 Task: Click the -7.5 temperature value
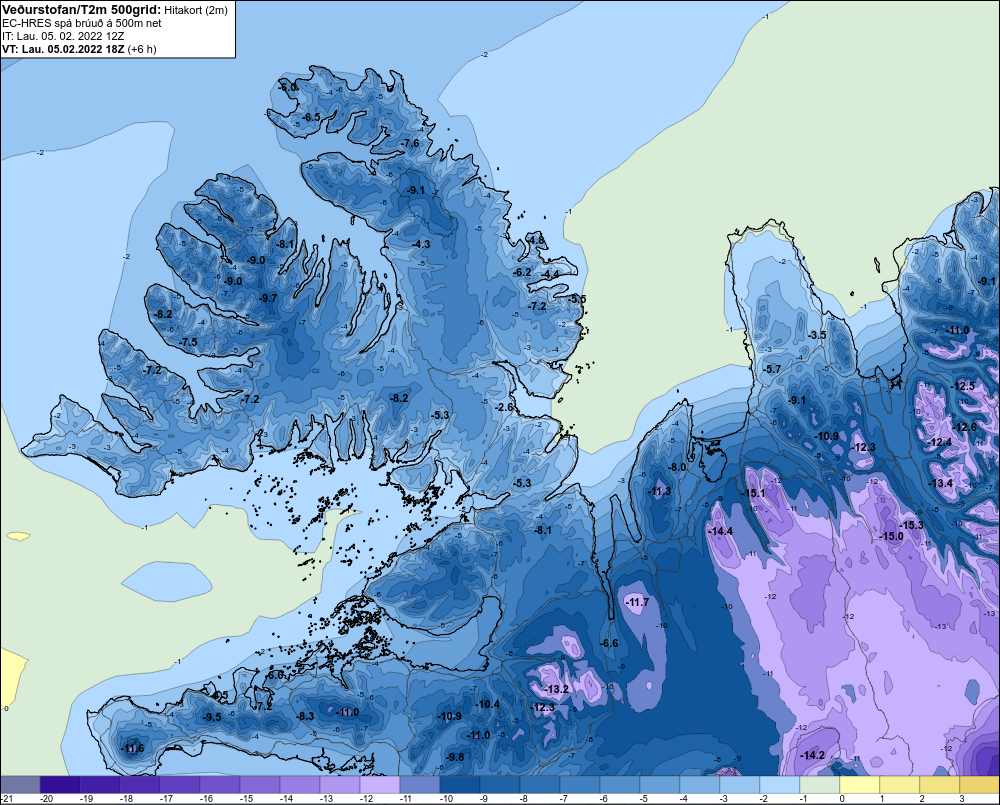(x=188, y=342)
